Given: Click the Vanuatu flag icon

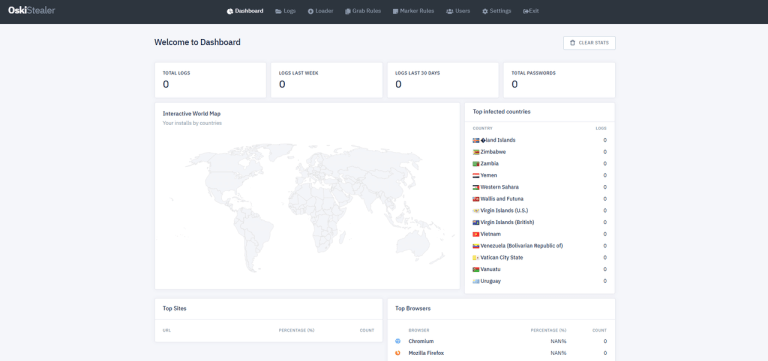Looking at the screenshot, I should pos(476,269).
